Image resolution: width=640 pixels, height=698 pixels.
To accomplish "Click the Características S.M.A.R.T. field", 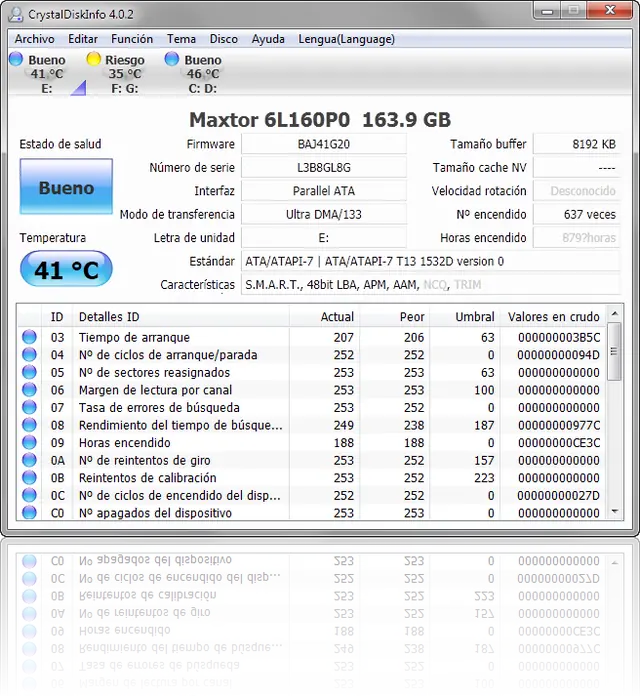I will (x=430, y=285).
